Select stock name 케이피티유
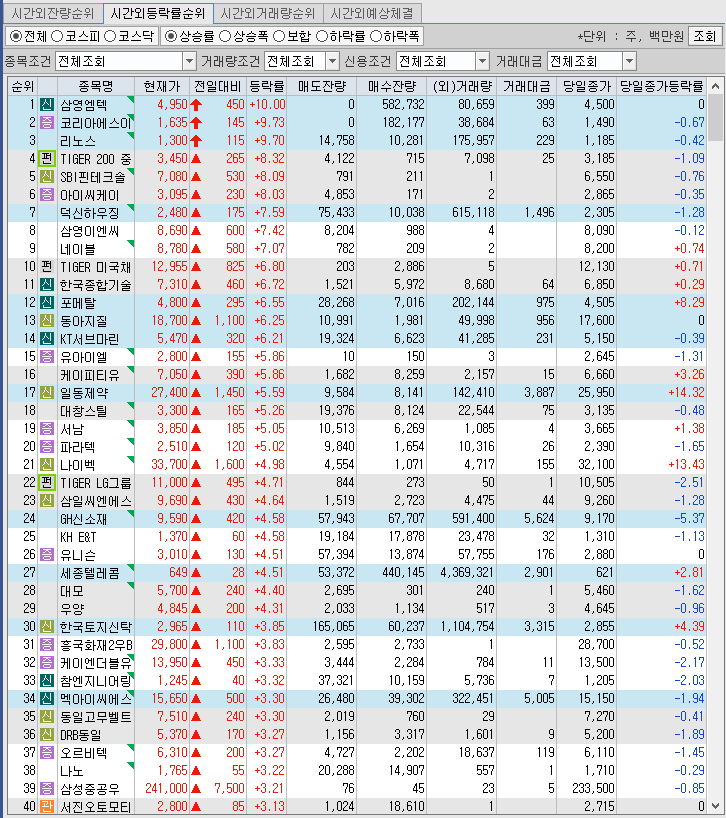726x818 pixels. point(90,375)
